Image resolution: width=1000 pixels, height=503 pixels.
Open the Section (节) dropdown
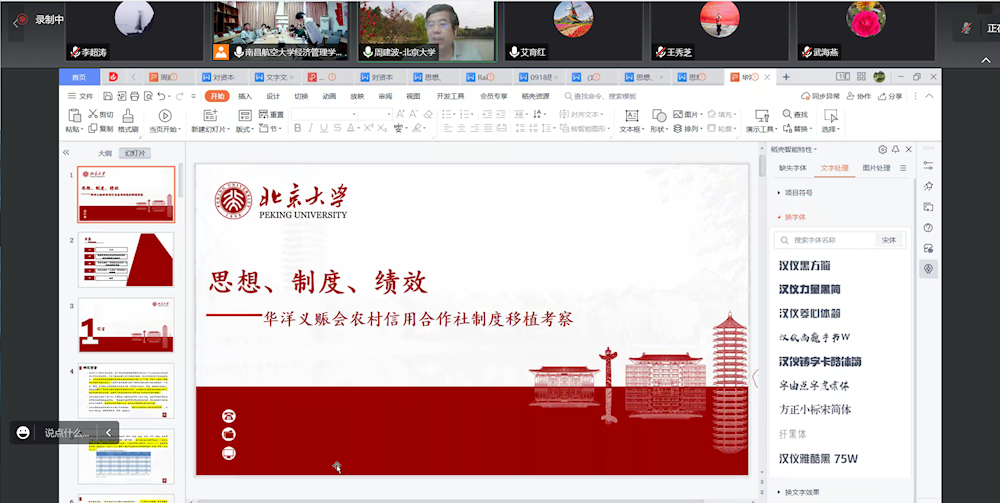(x=270, y=128)
